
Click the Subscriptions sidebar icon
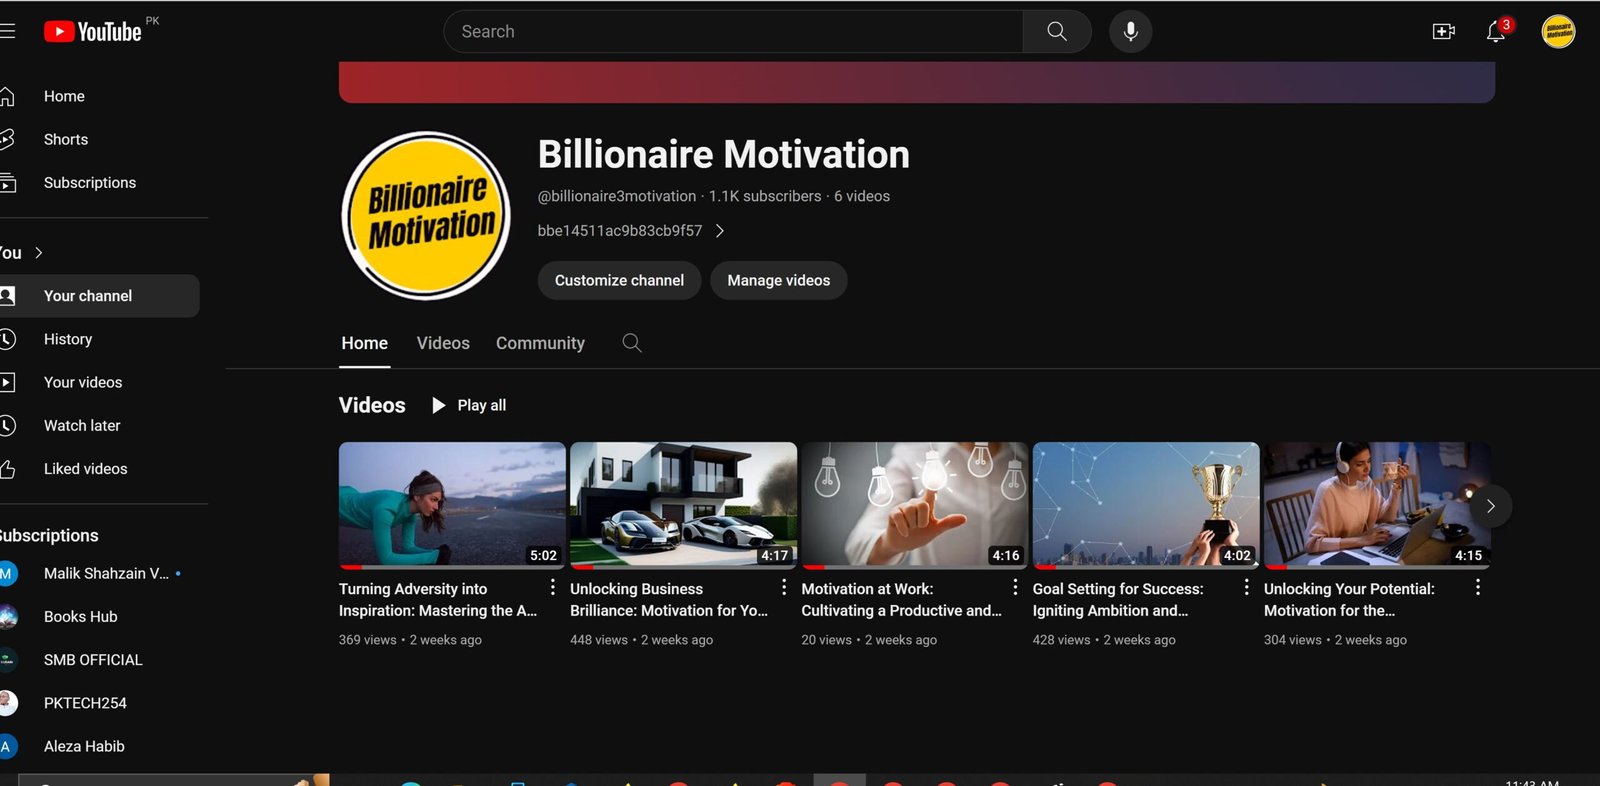tap(7, 182)
